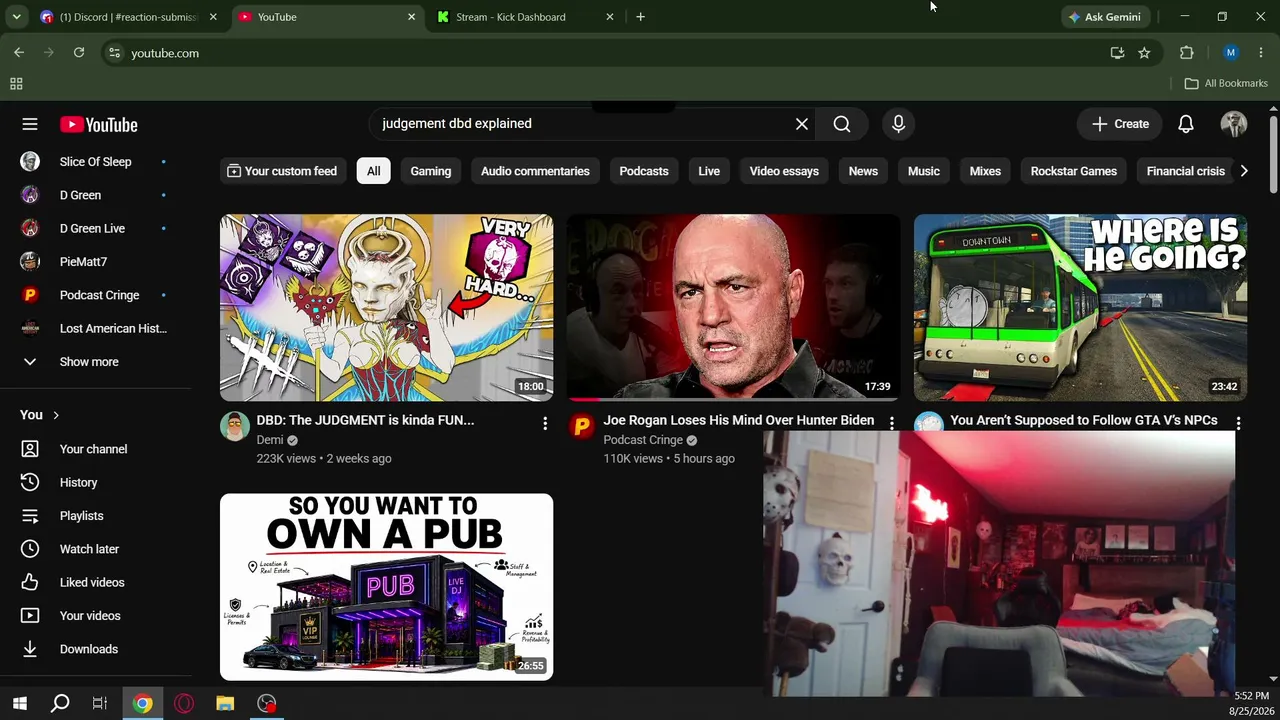Start voice search with the microphone
Viewport: 1280px width, 720px height.
coord(898,124)
